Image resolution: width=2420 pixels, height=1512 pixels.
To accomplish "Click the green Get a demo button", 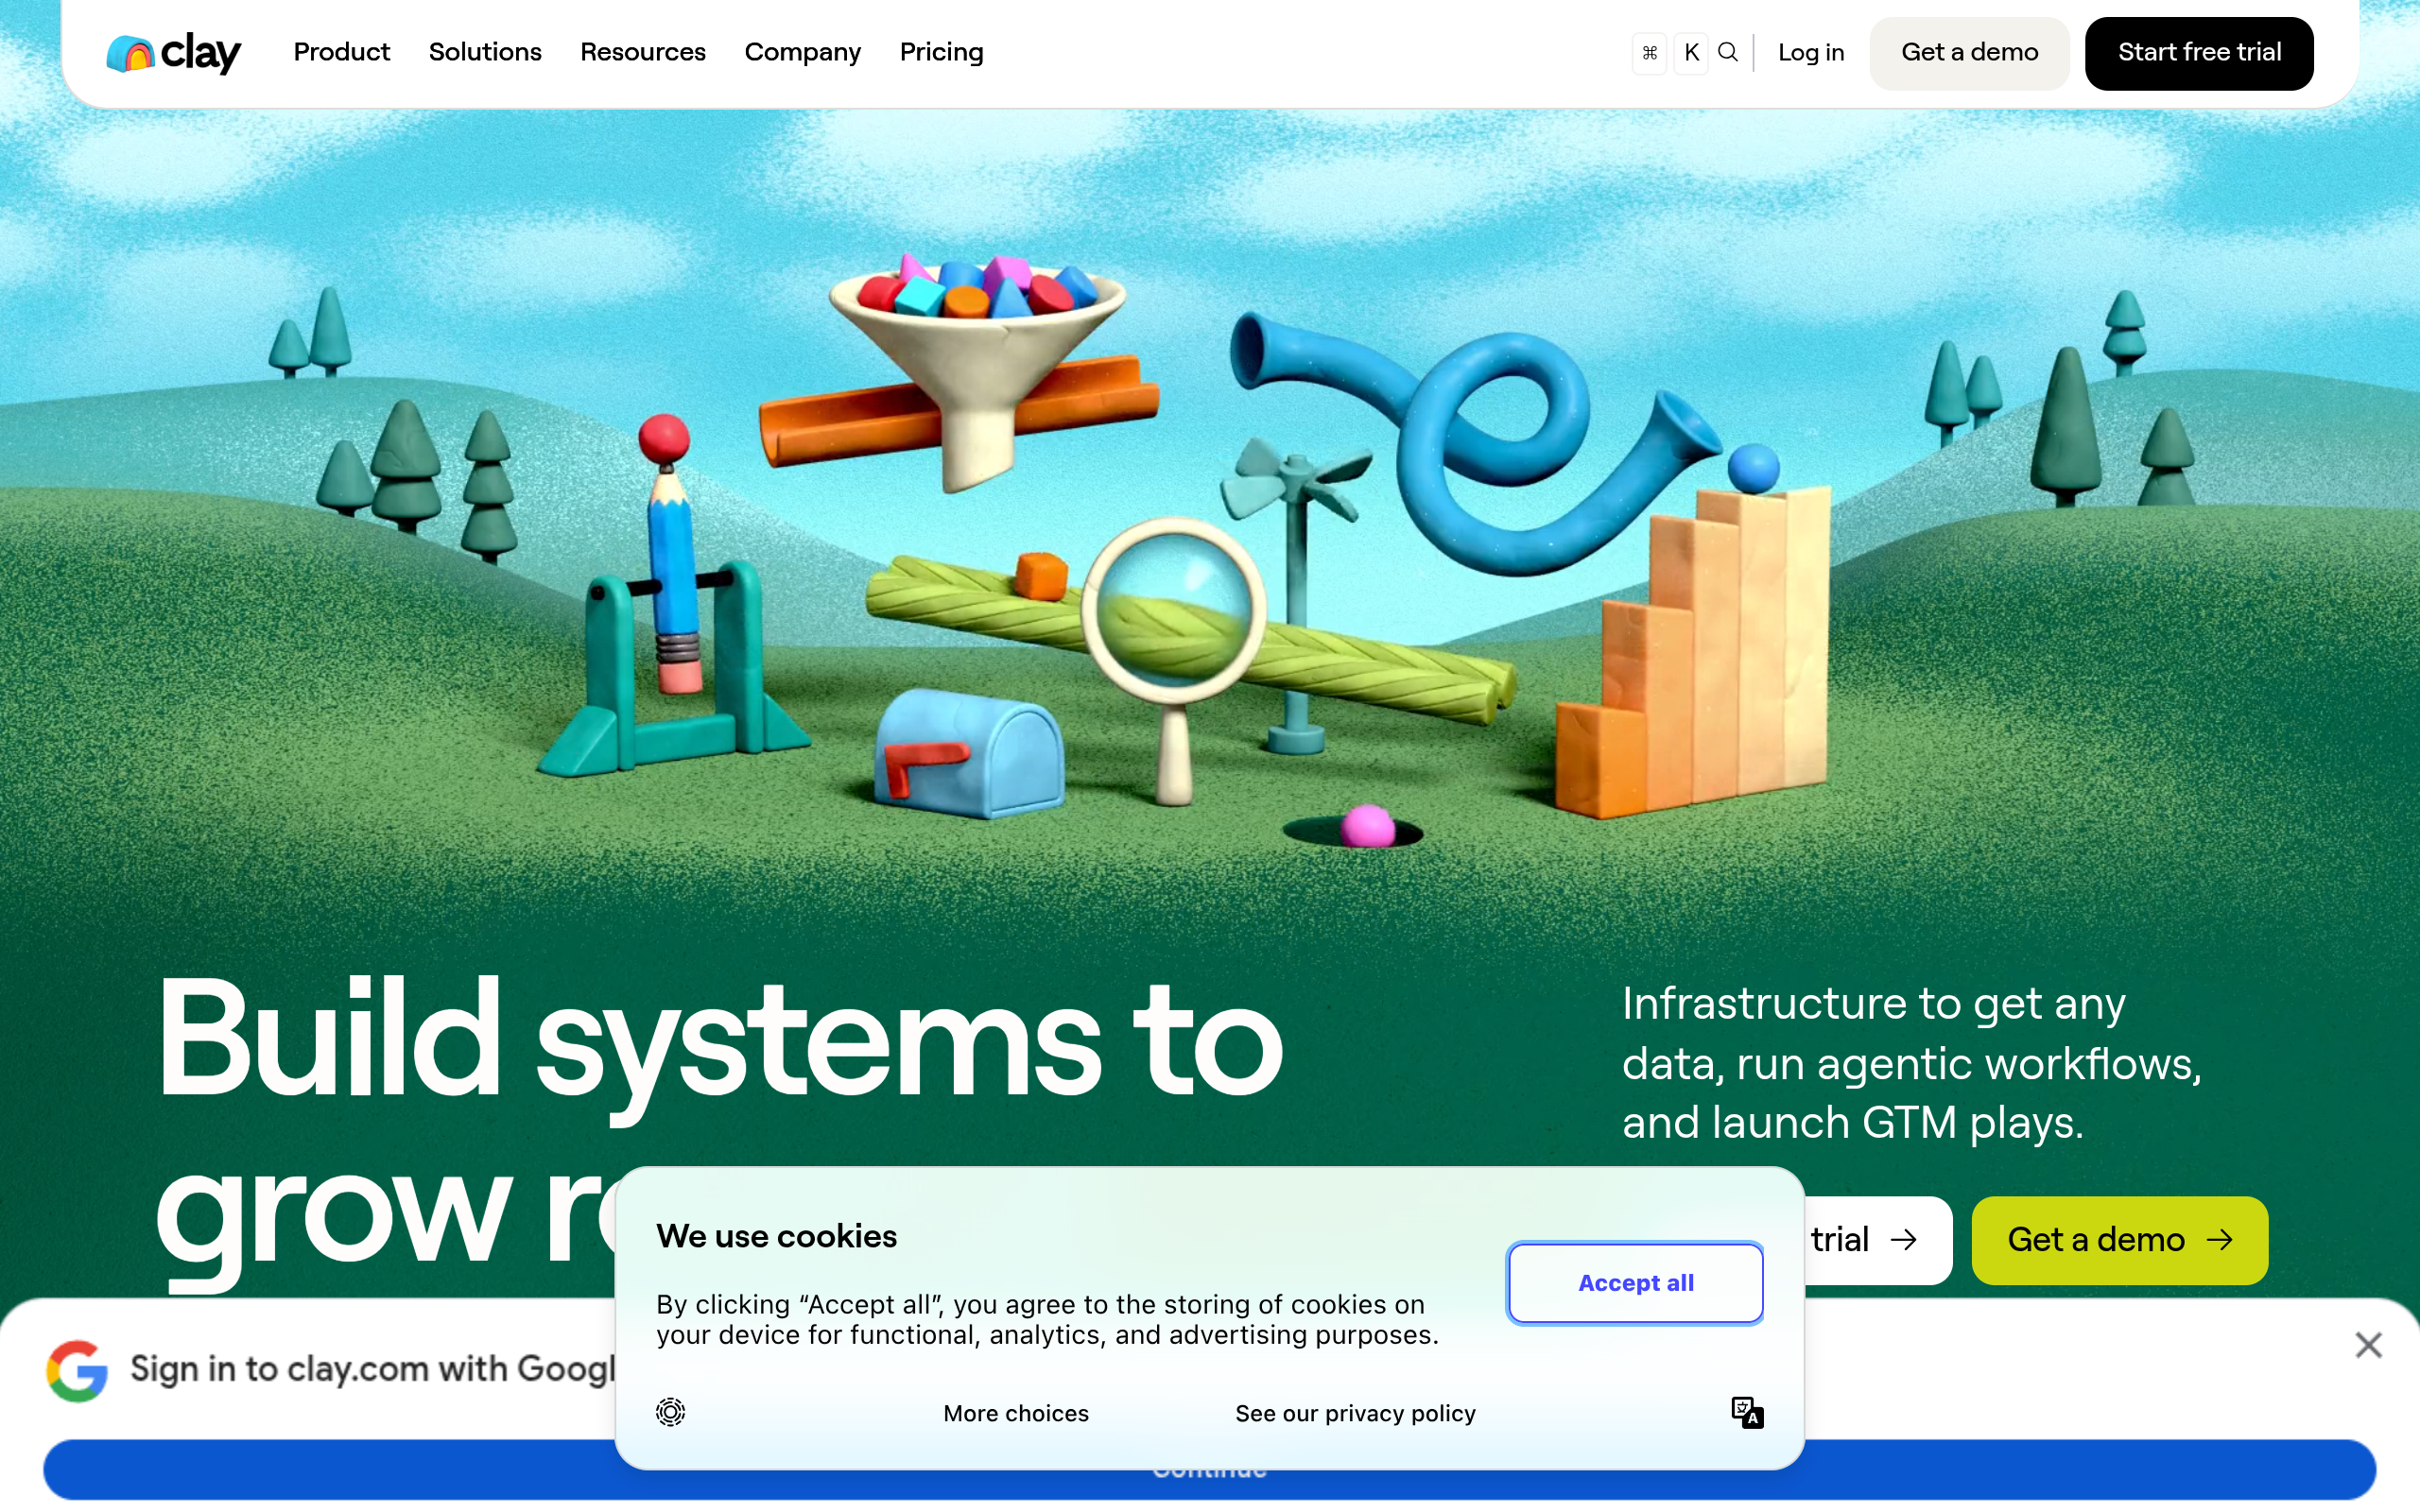I will click(x=2119, y=1240).
